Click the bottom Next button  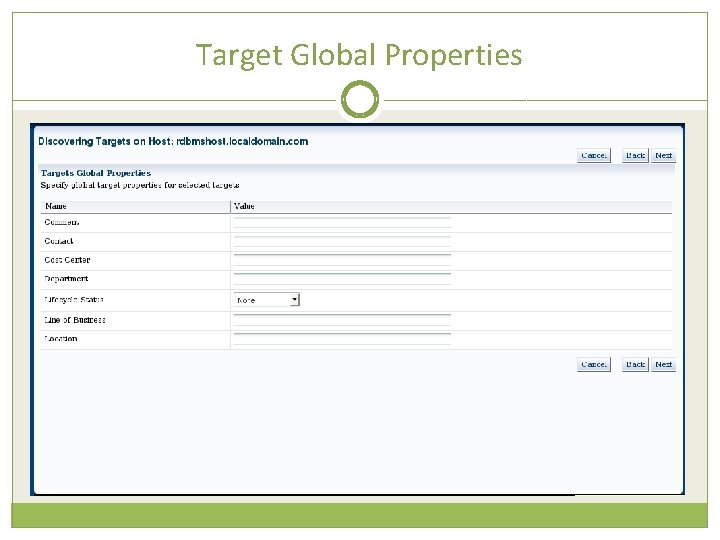[x=664, y=365]
